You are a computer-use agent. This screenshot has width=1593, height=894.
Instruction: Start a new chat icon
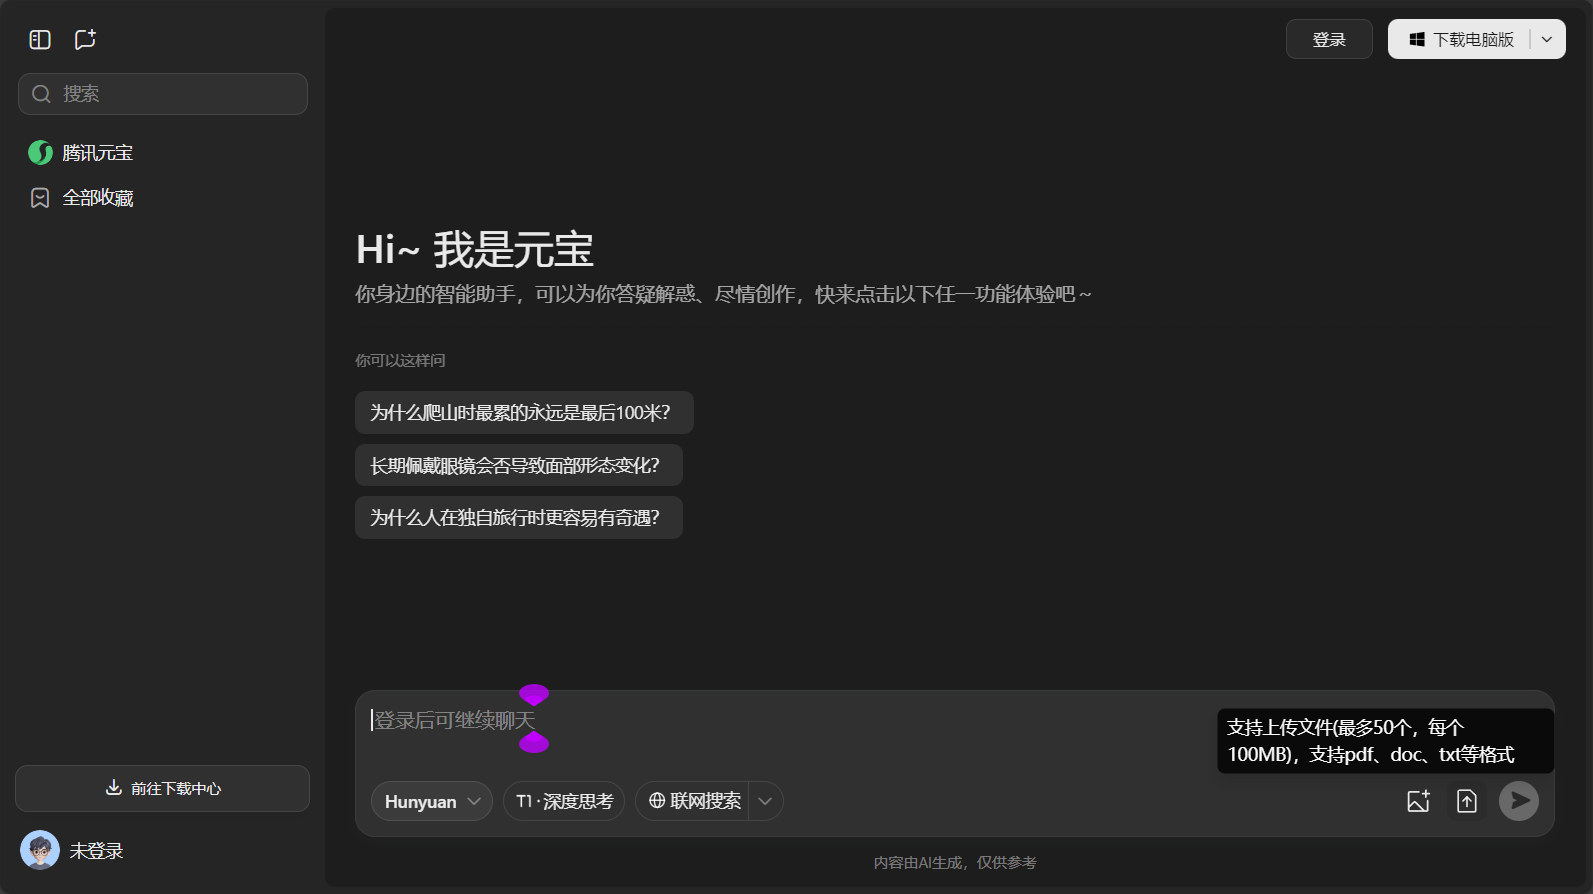coord(85,40)
